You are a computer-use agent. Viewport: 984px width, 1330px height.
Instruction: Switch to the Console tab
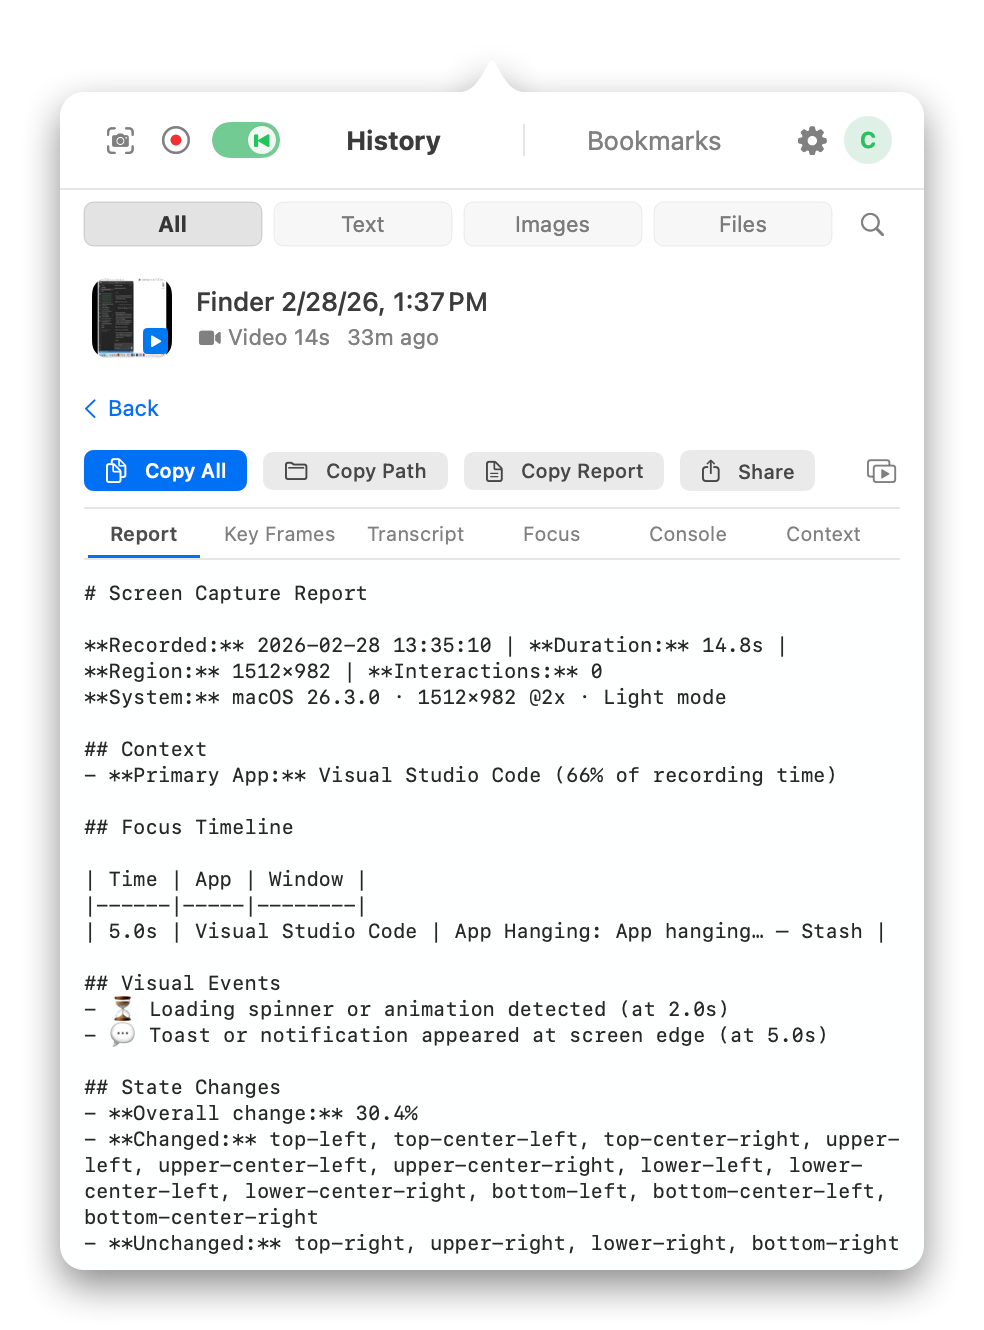(687, 534)
